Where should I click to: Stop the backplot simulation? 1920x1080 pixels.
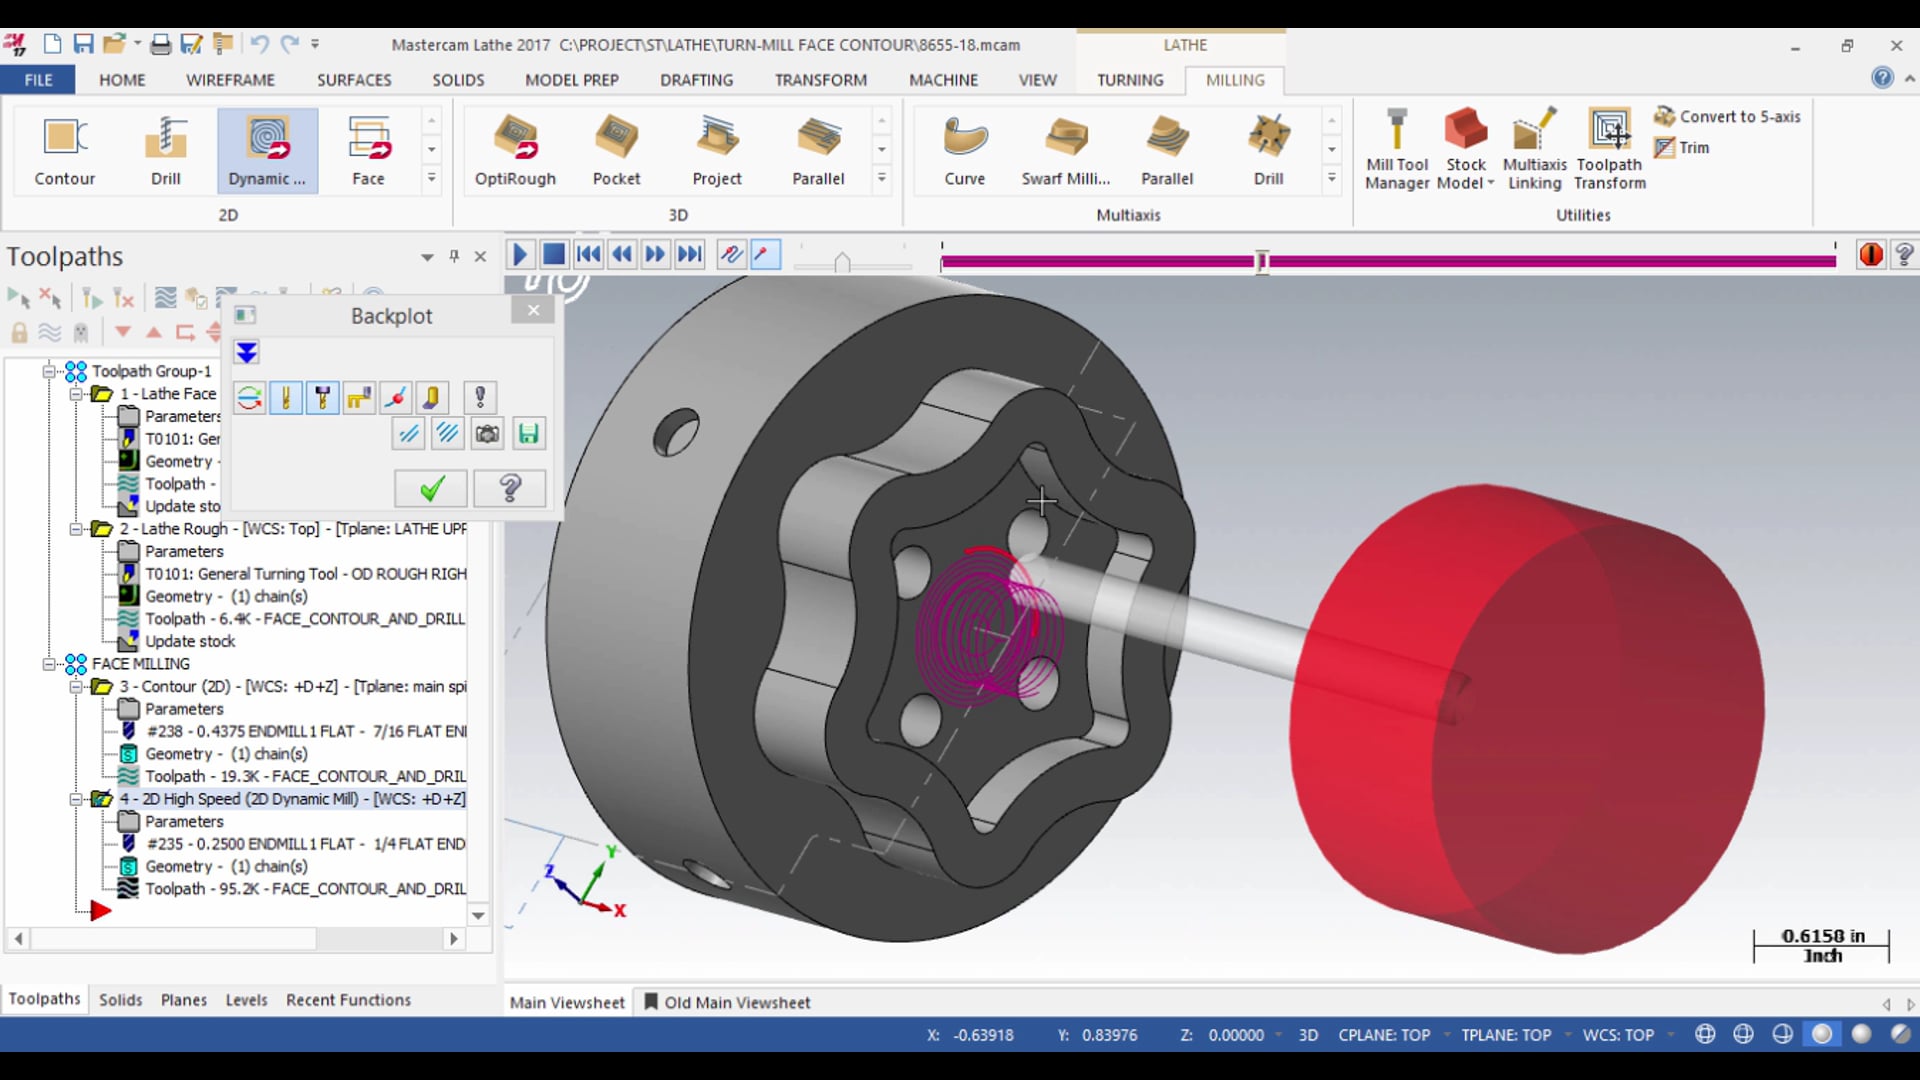tap(553, 254)
